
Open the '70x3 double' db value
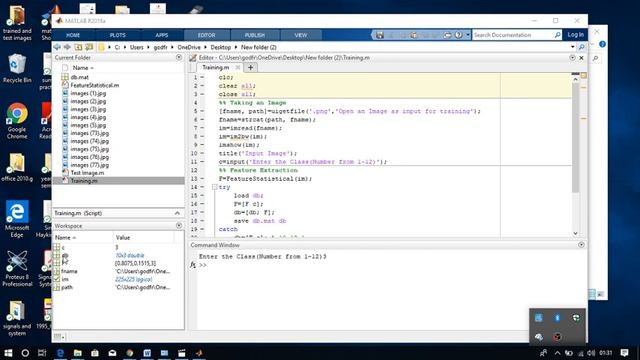(129, 256)
